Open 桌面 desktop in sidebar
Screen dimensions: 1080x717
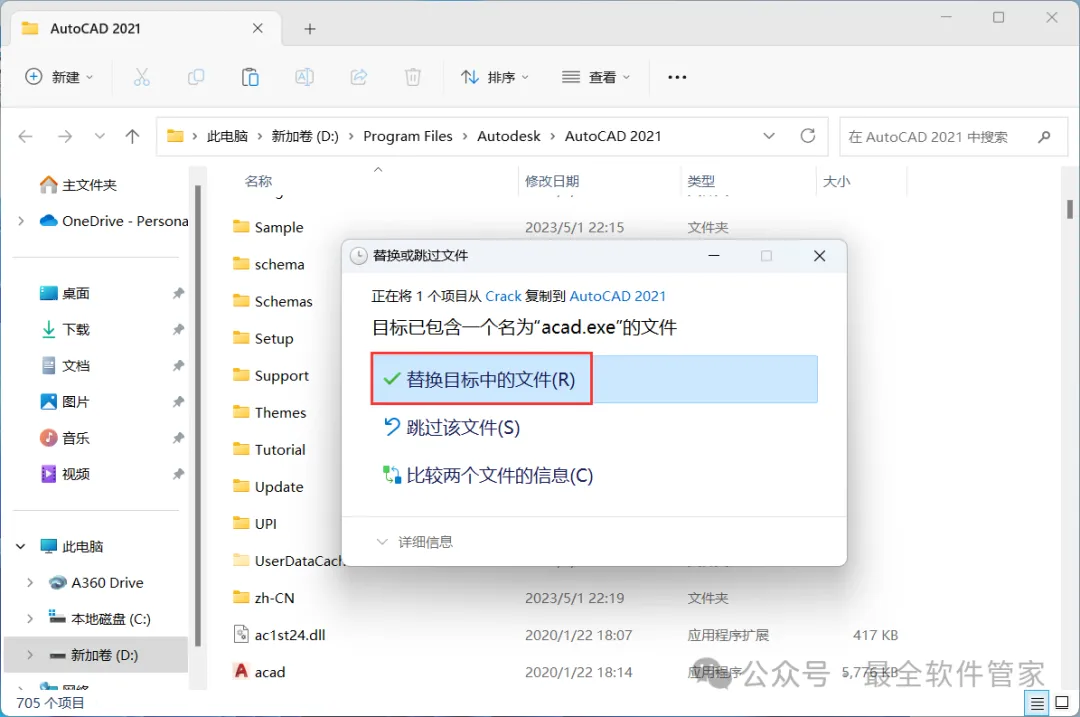65,293
